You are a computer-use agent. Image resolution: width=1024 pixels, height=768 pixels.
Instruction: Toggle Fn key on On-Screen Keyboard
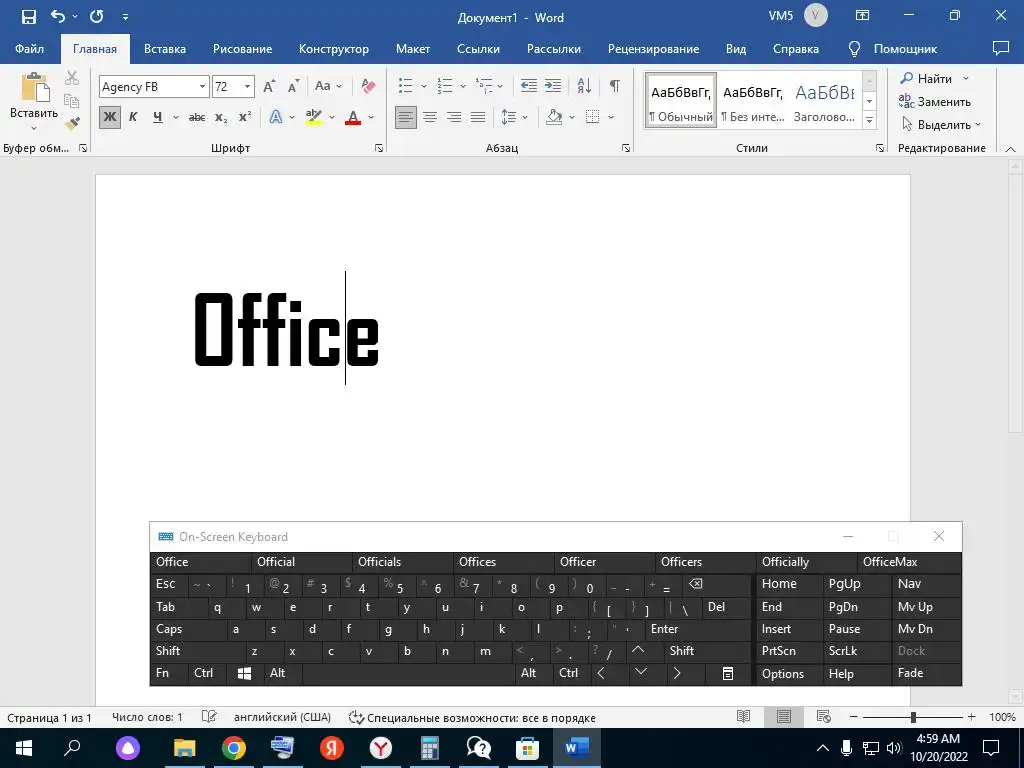pyautogui.click(x=169, y=673)
